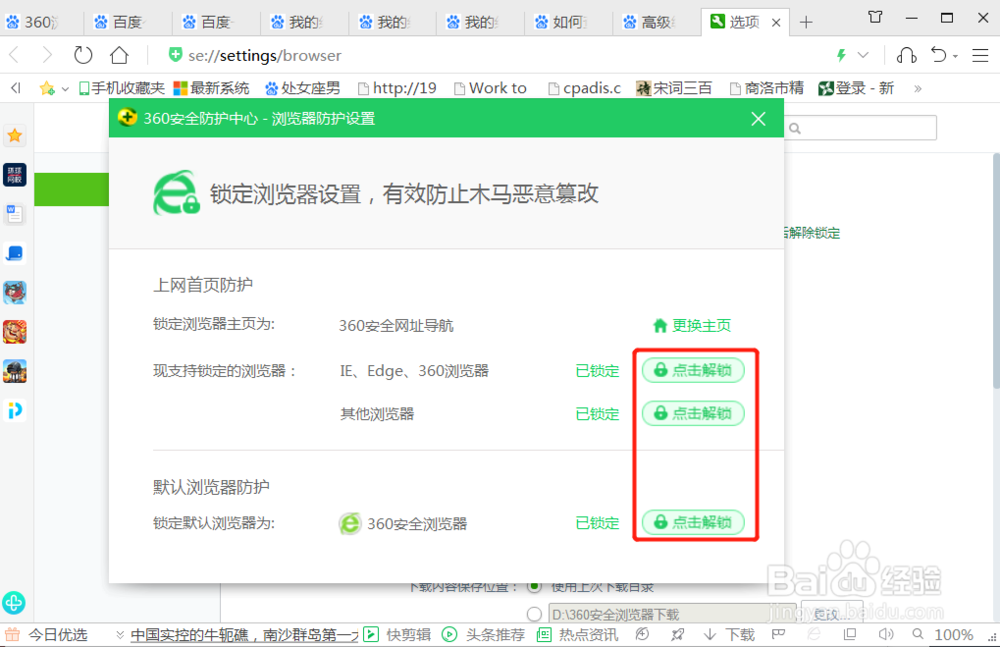Image resolution: width=1000 pixels, height=647 pixels.
Task: Reload the page with the refresh icon
Action: 83,56
